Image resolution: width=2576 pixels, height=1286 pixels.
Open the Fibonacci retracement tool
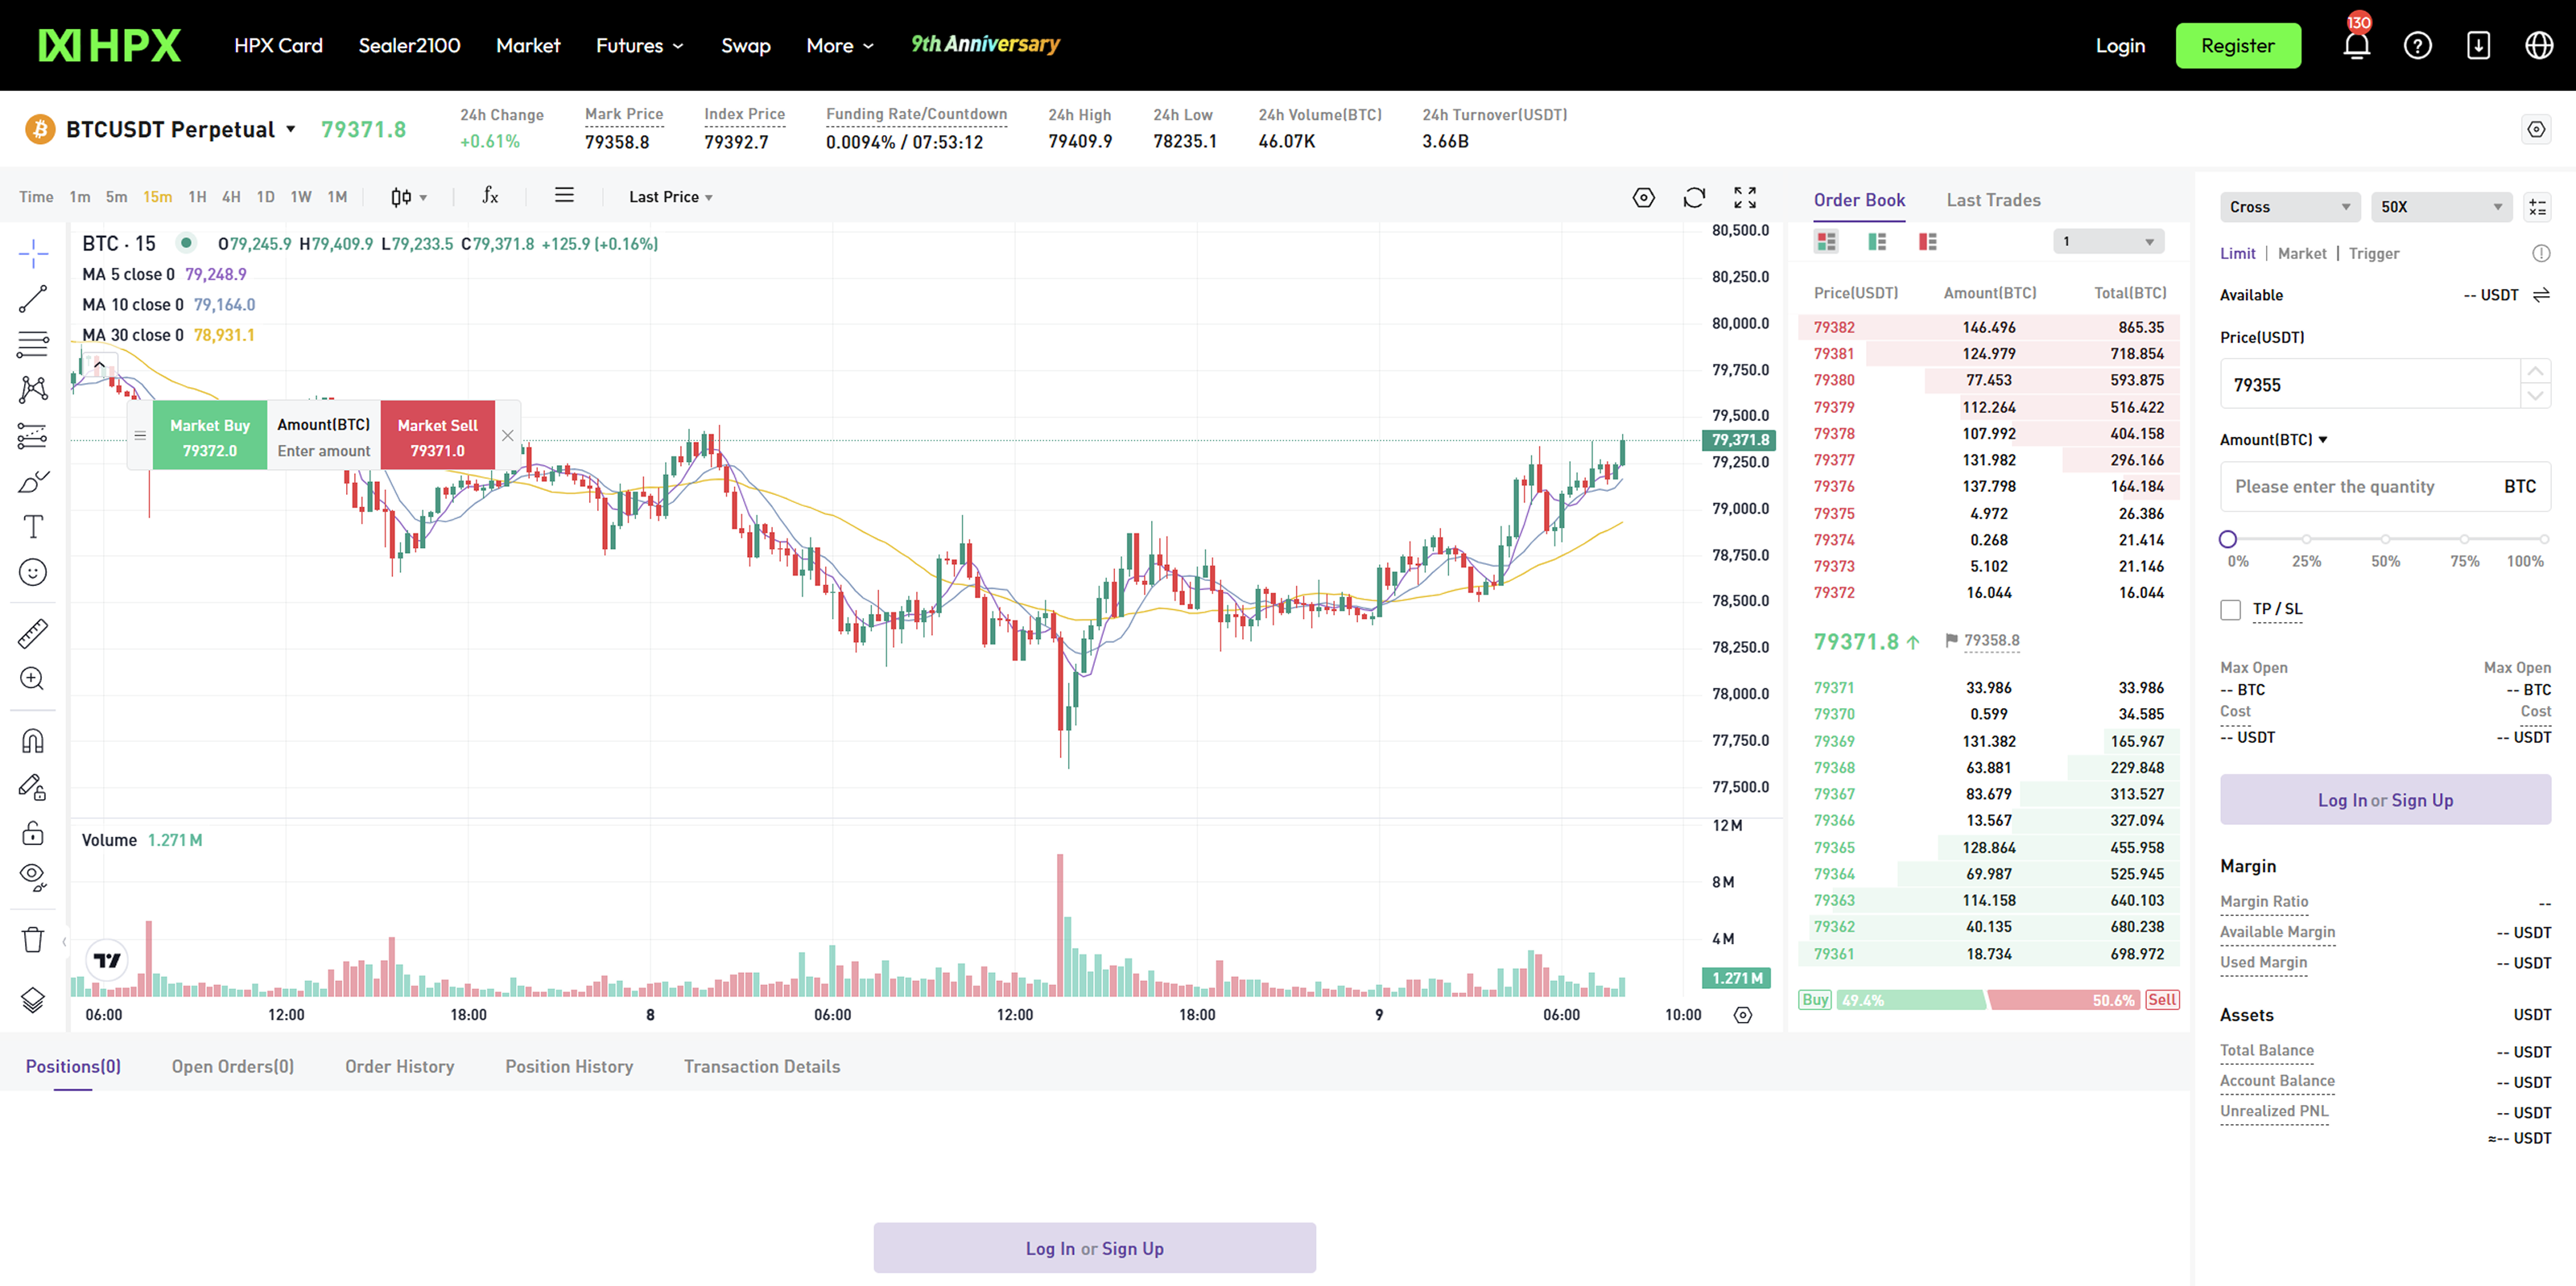tap(33, 345)
